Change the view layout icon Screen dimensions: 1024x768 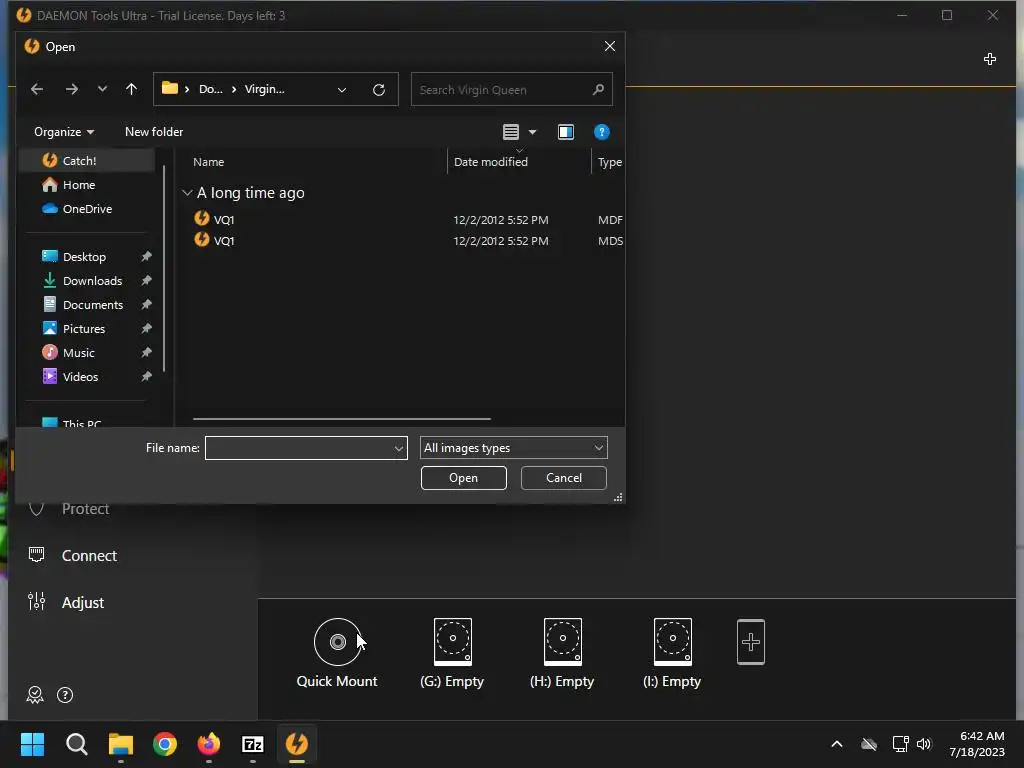pyautogui.click(x=511, y=133)
